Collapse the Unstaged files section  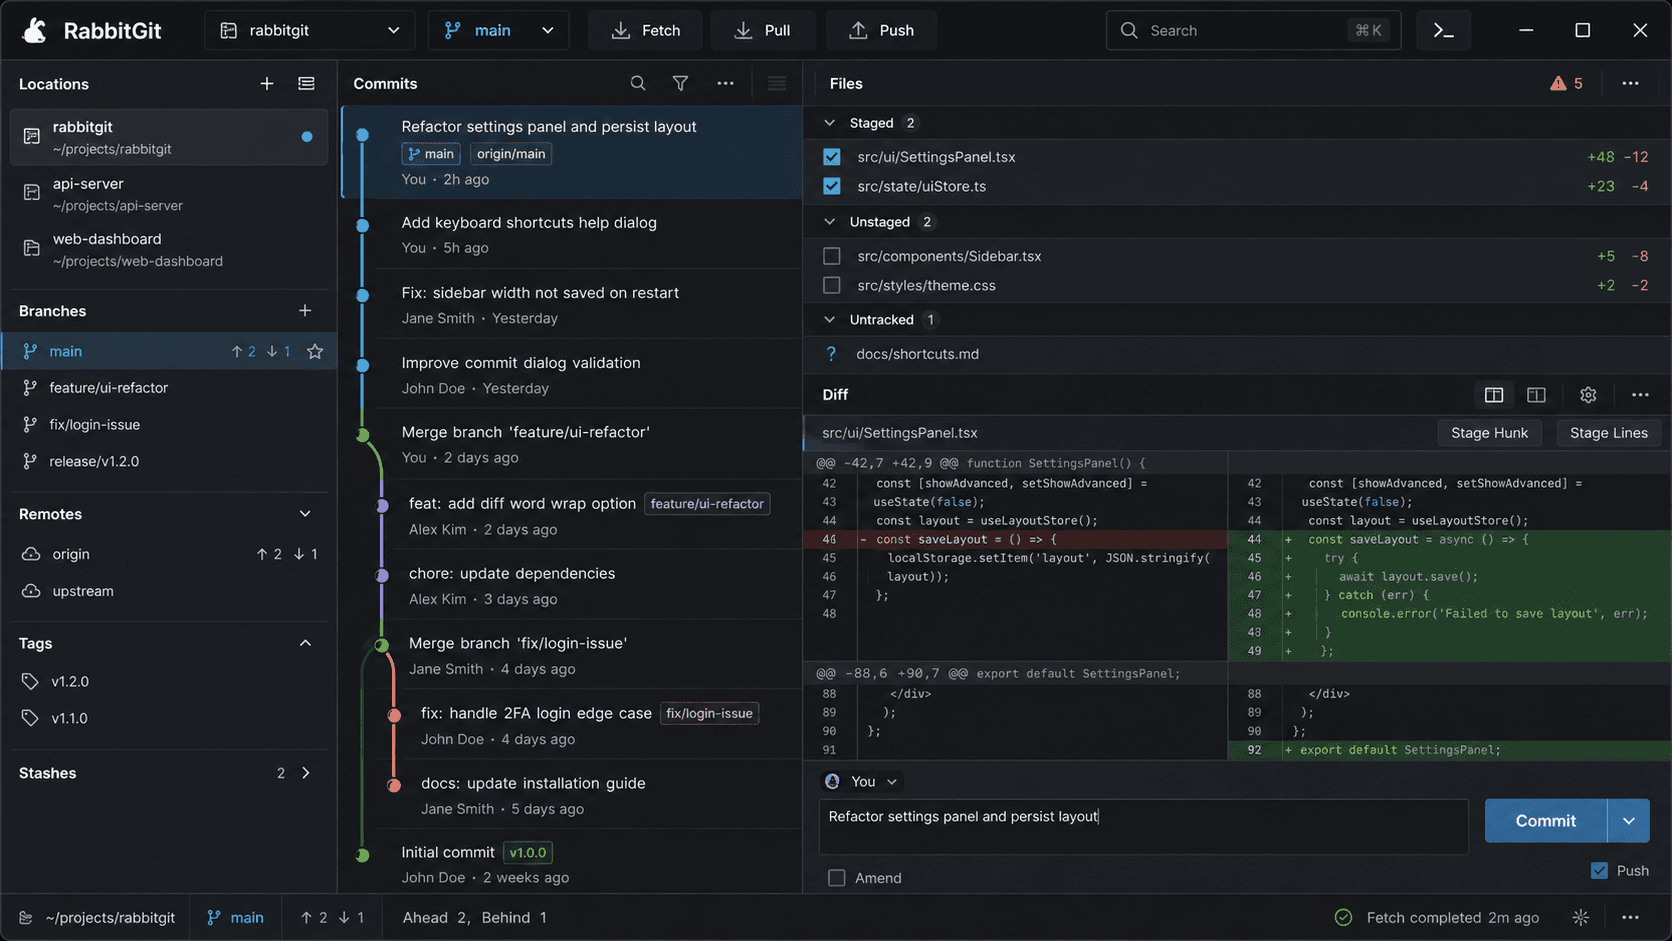tap(829, 222)
